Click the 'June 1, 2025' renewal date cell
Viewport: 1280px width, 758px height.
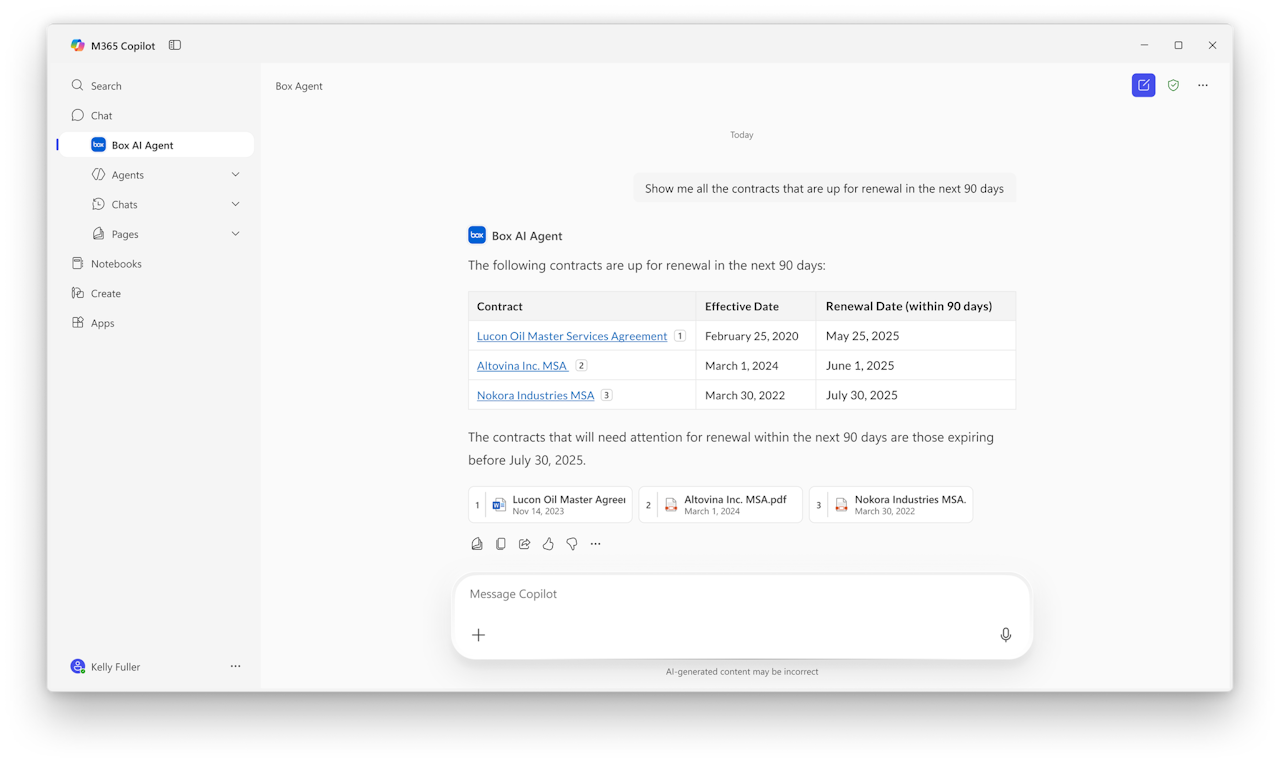(916, 366)
